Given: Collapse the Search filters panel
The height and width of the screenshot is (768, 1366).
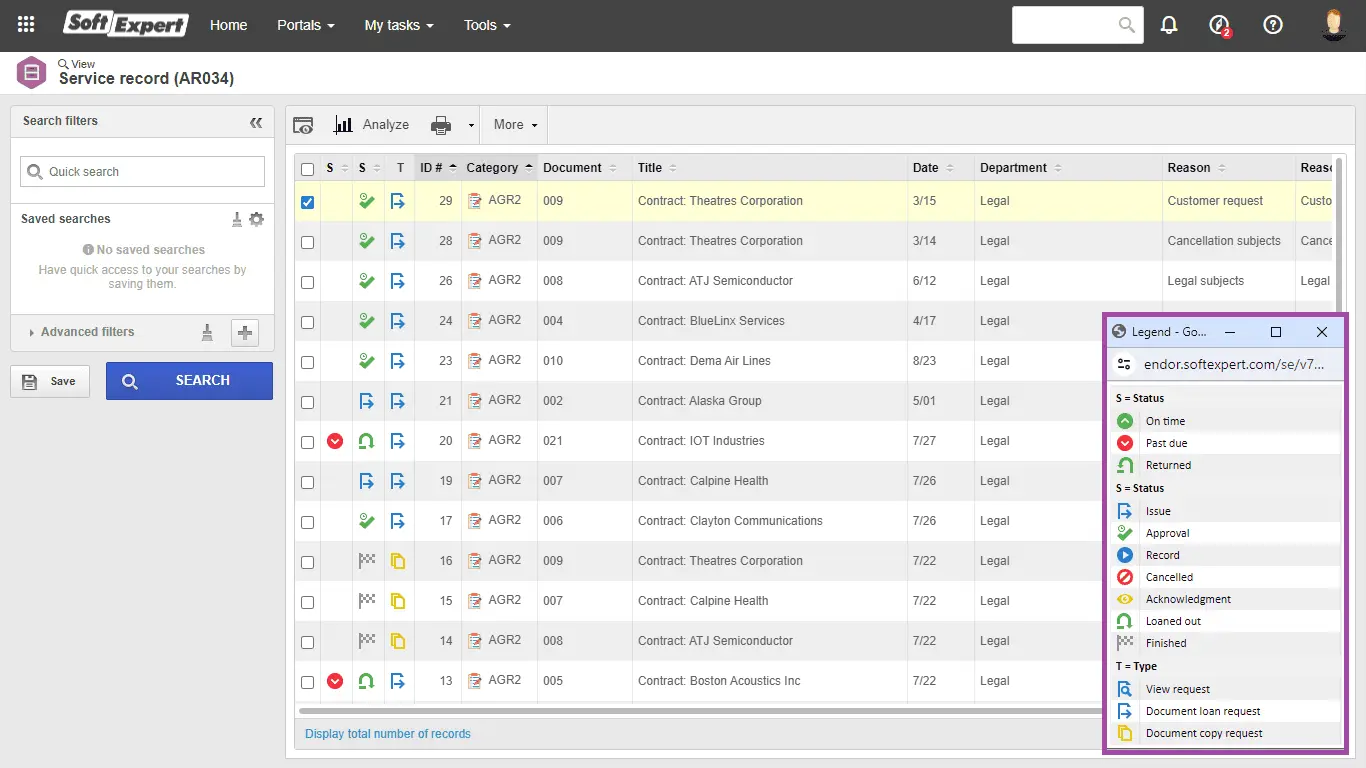Looking at the screenshot, I should click(256, 122).
